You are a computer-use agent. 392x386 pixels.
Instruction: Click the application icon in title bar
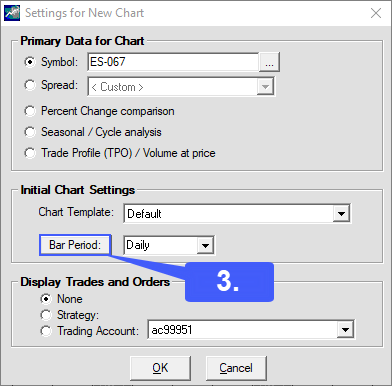pyautogui.click(x=12, y=13)
